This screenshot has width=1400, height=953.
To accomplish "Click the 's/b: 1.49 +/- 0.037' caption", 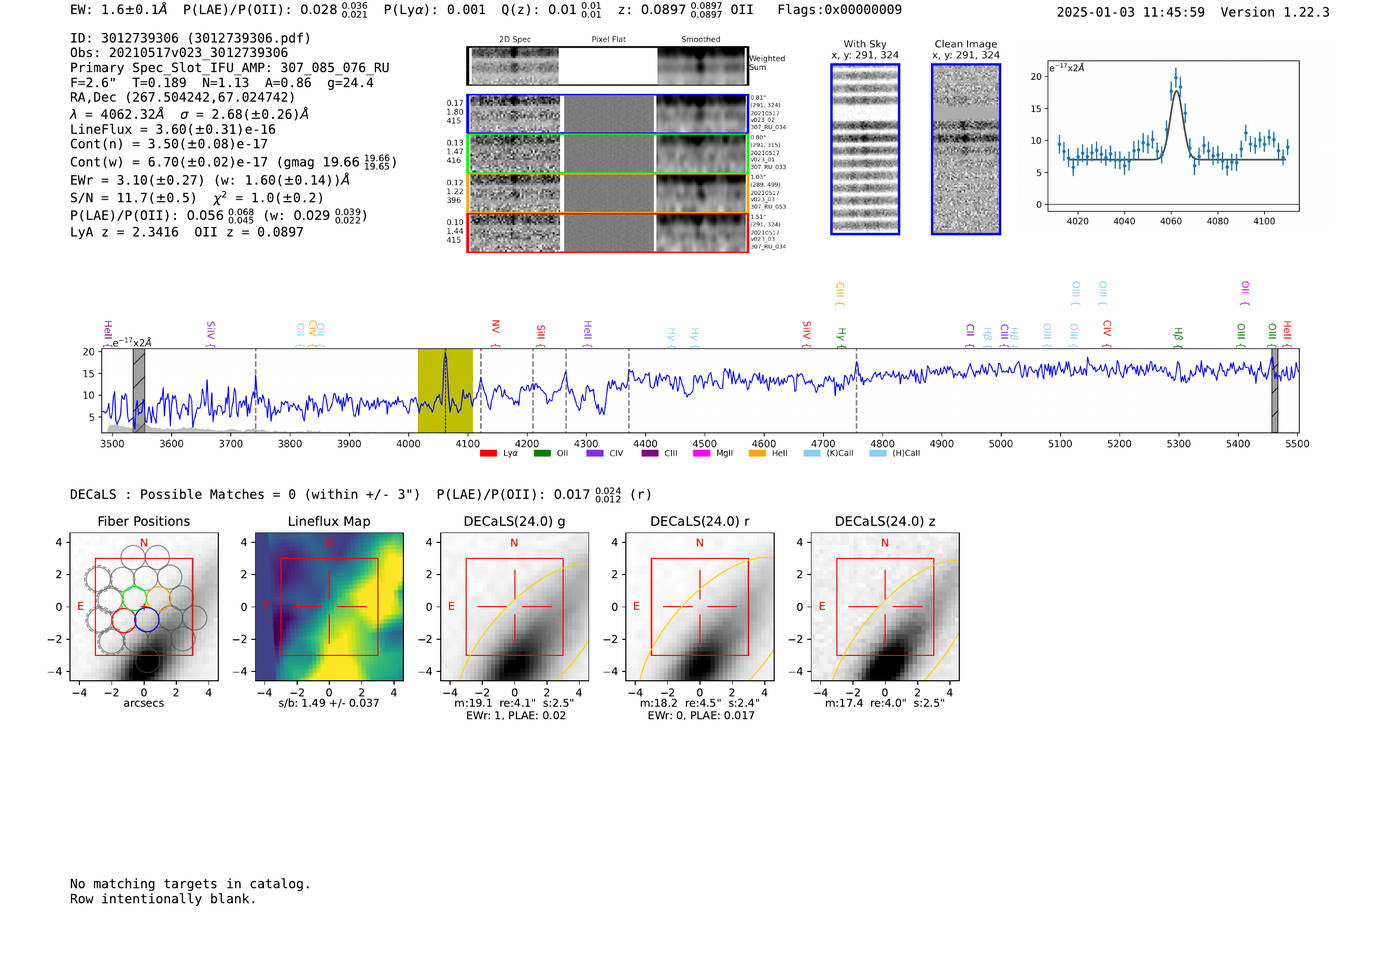I will tap(329, 703).
